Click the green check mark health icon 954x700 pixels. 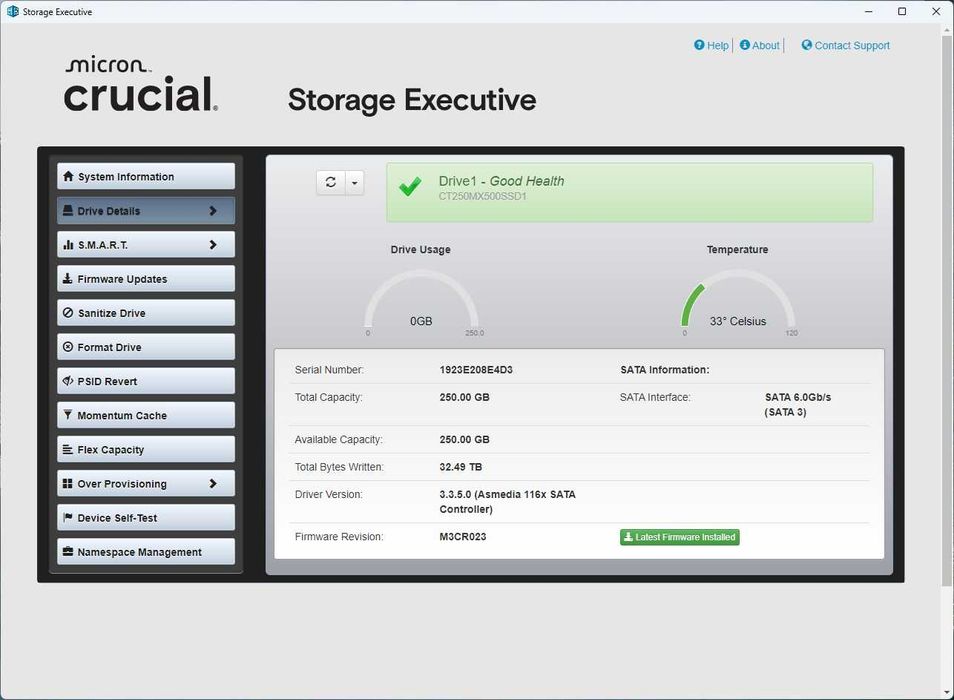tap(410, 186)
